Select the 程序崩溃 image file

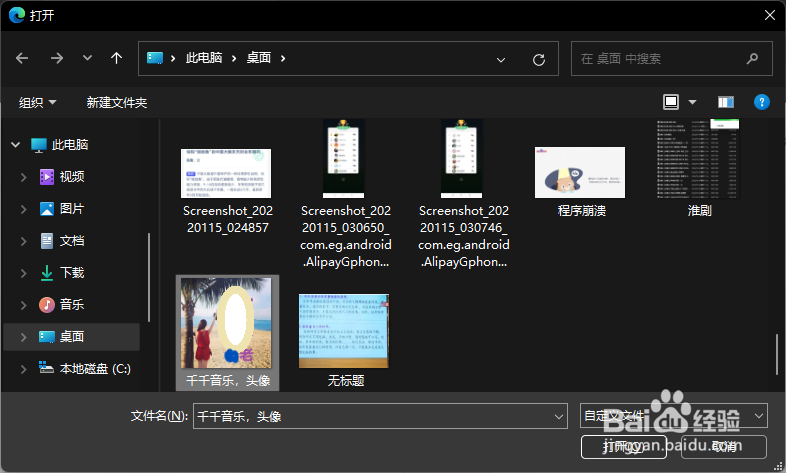coord(580,172)
